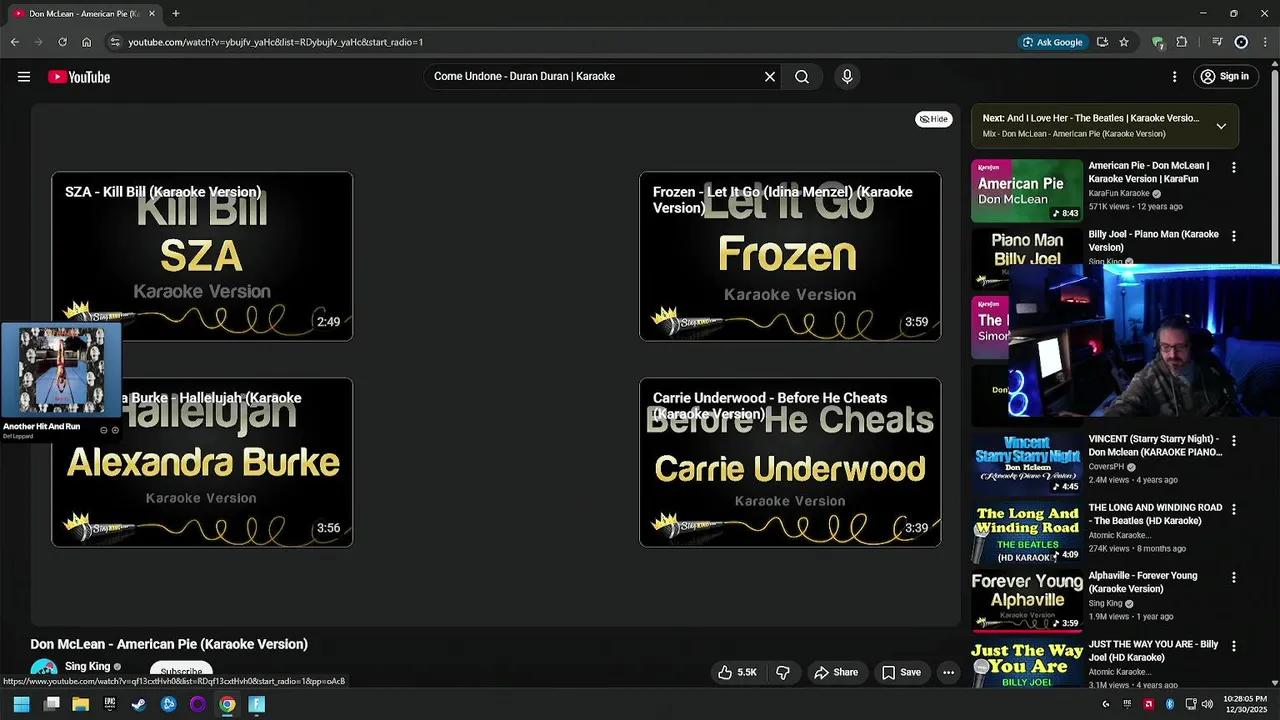Like the video with thumbs up
Viewport: 1280px width, 720px height.
(x=737, y=673)
